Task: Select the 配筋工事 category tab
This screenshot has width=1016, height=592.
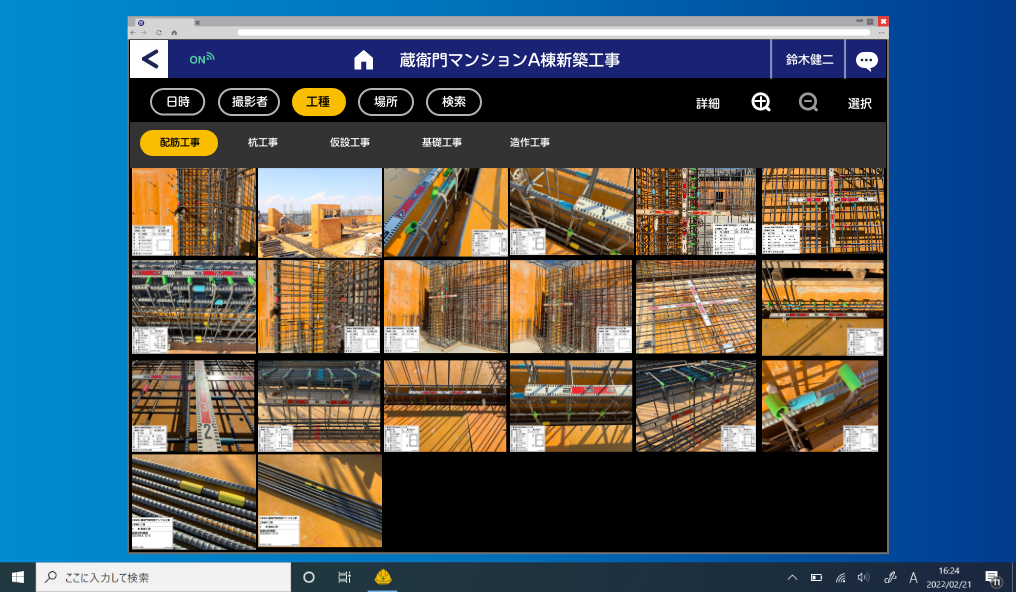Action: coord(179,142)
